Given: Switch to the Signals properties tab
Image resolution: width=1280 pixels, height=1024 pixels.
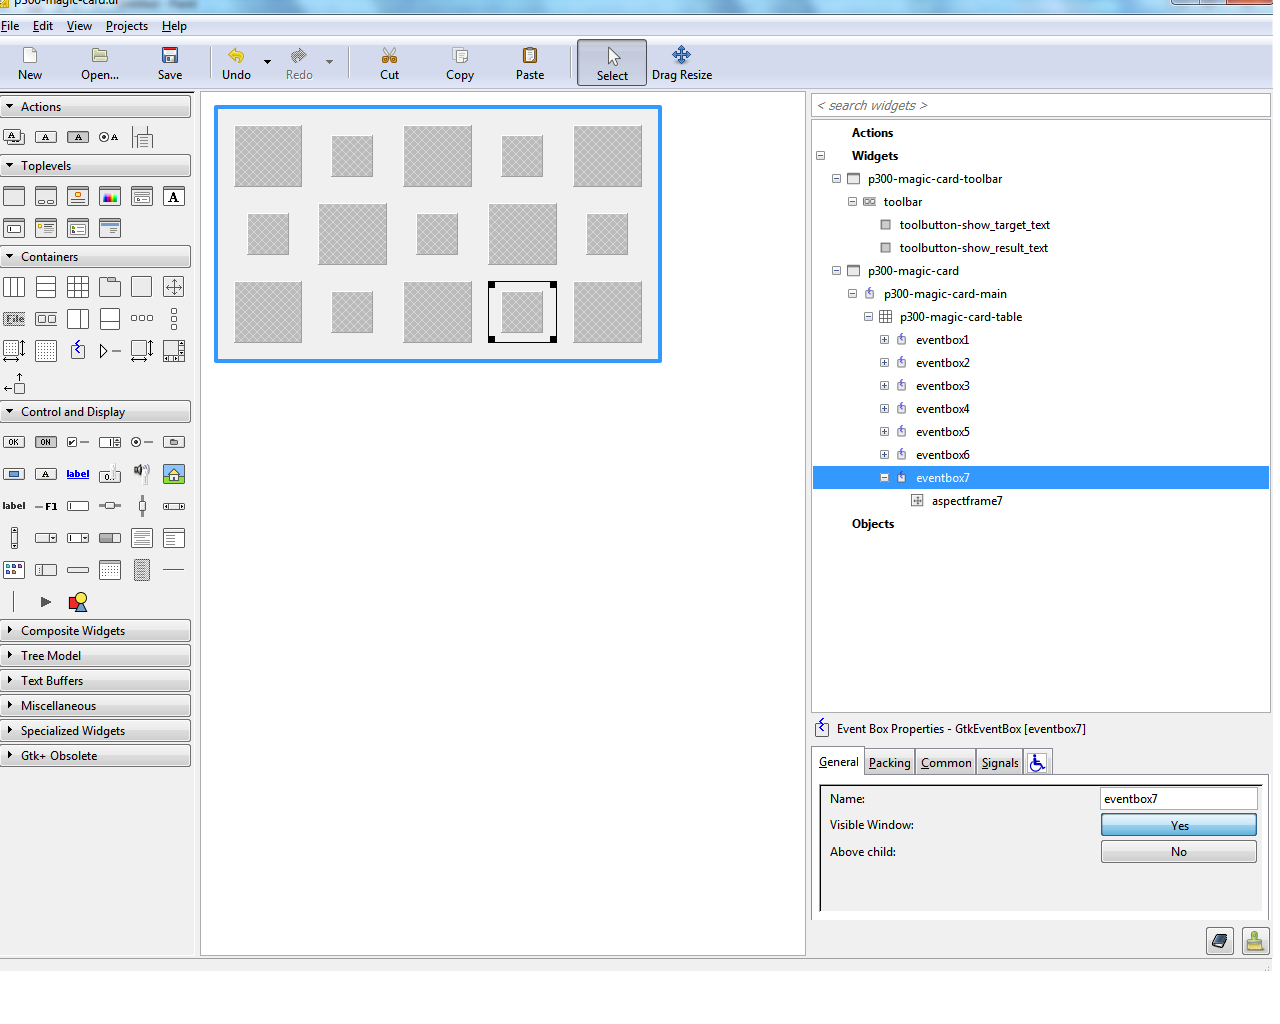Looking at the screenshot, I should coord(1000,763).
